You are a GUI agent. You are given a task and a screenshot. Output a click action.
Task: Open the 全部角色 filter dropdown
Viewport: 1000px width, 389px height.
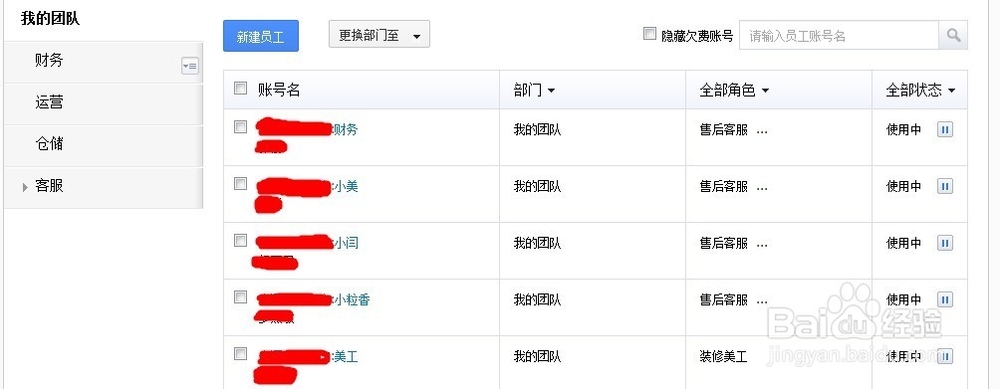(x=735, y=91)
